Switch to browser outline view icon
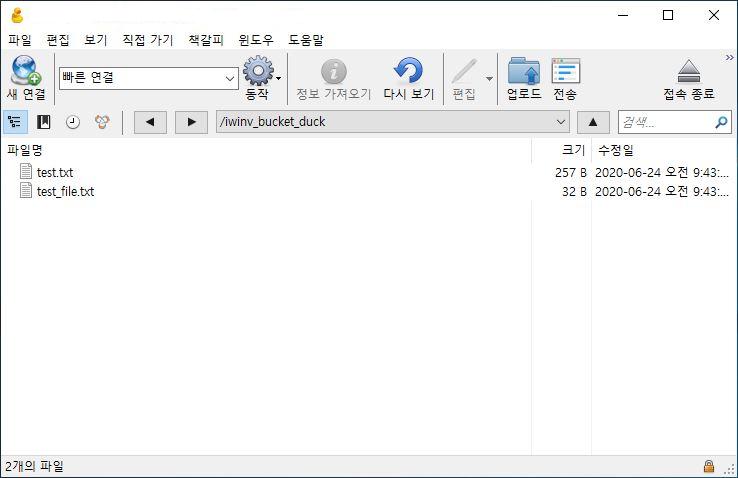738x478 pixels. click(15, 122)
